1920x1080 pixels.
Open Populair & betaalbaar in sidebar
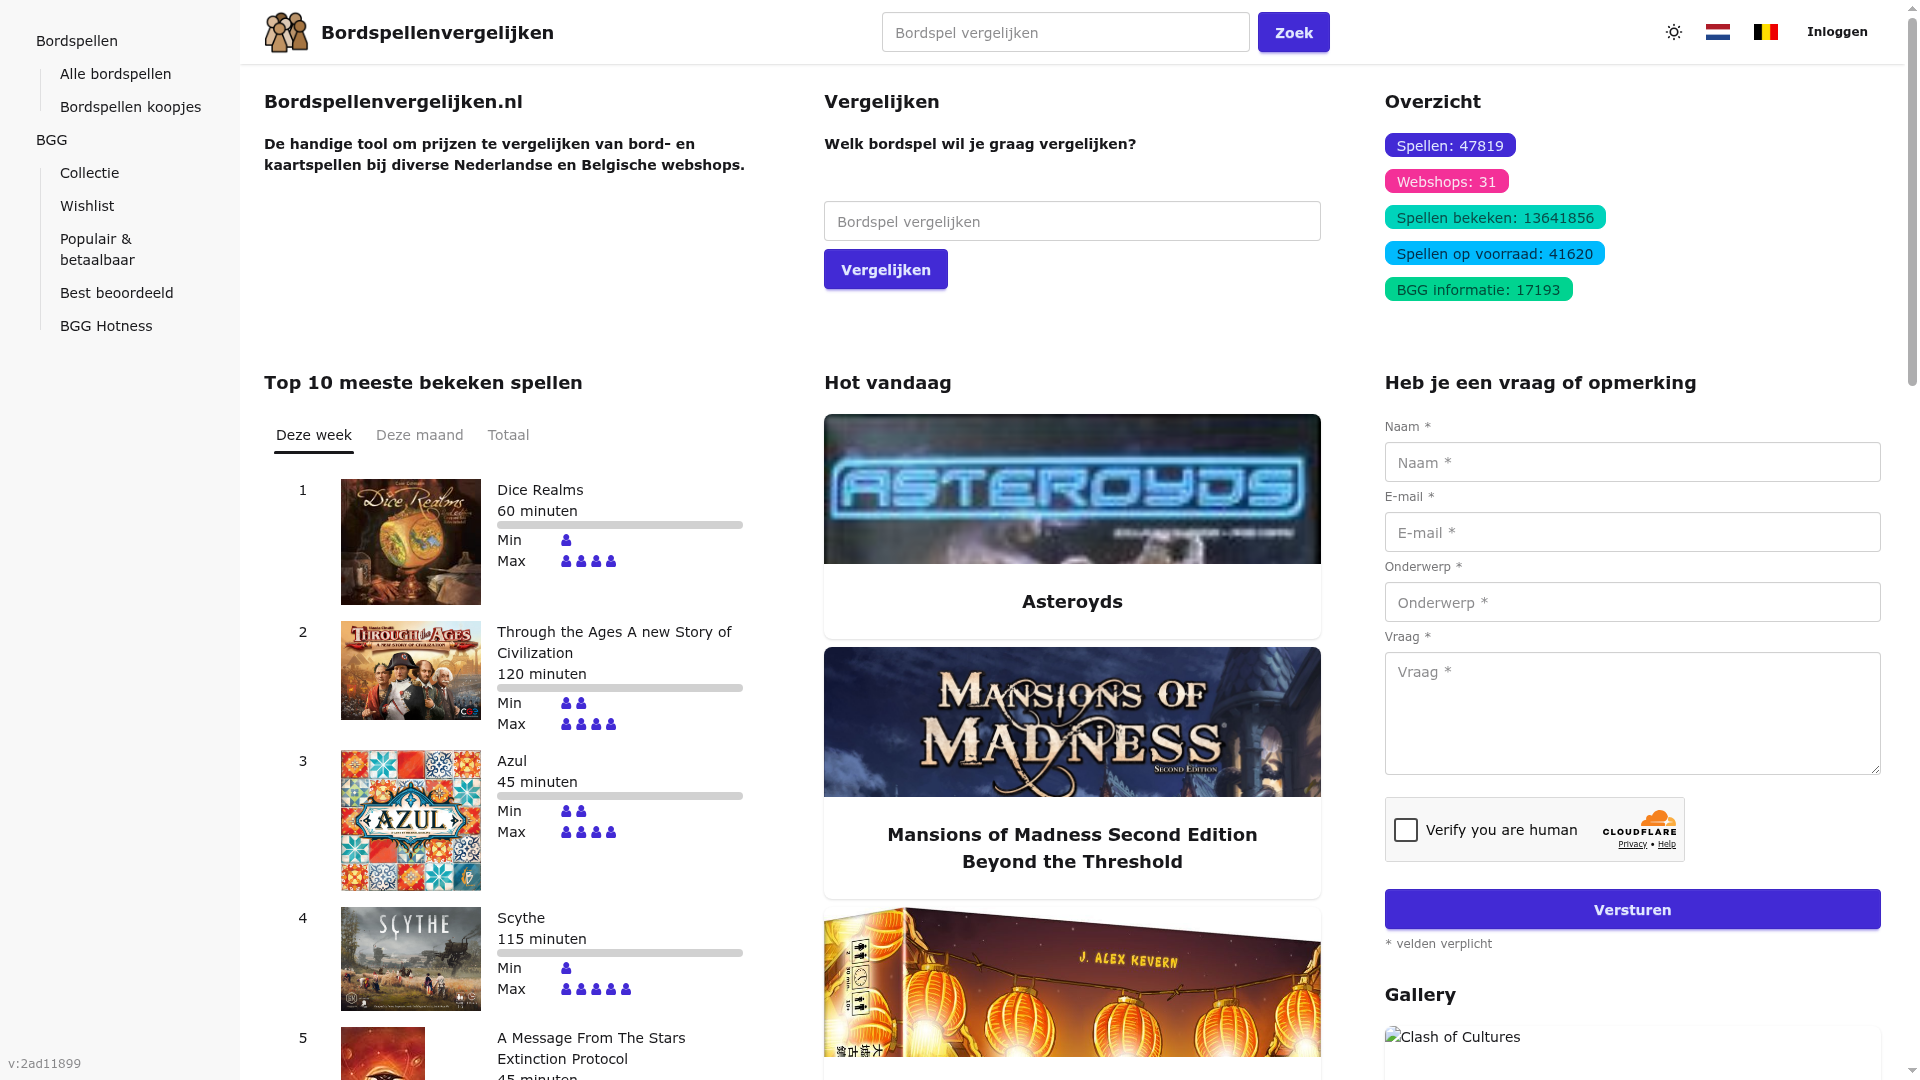(x=97, y=249)
